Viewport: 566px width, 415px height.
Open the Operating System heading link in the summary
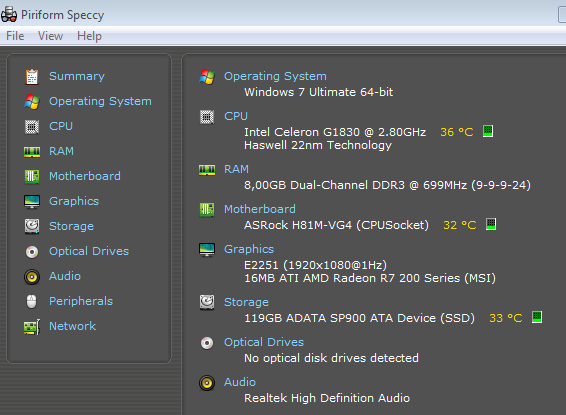pos(275,77)
